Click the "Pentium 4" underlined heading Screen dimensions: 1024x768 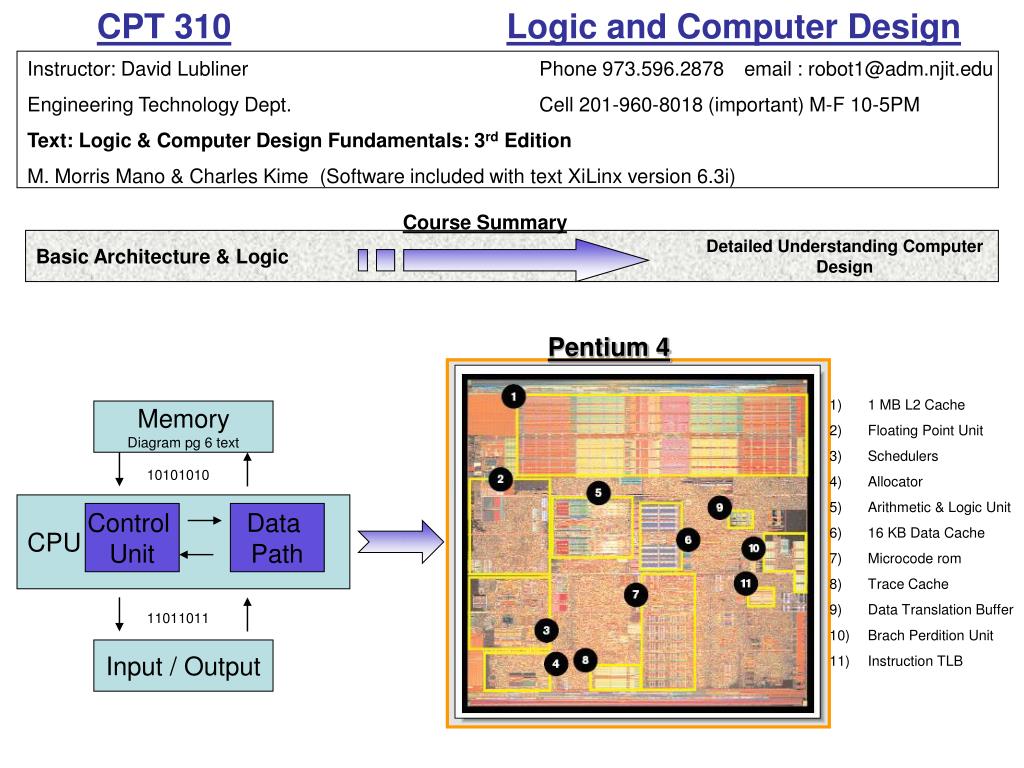point(609,347)
